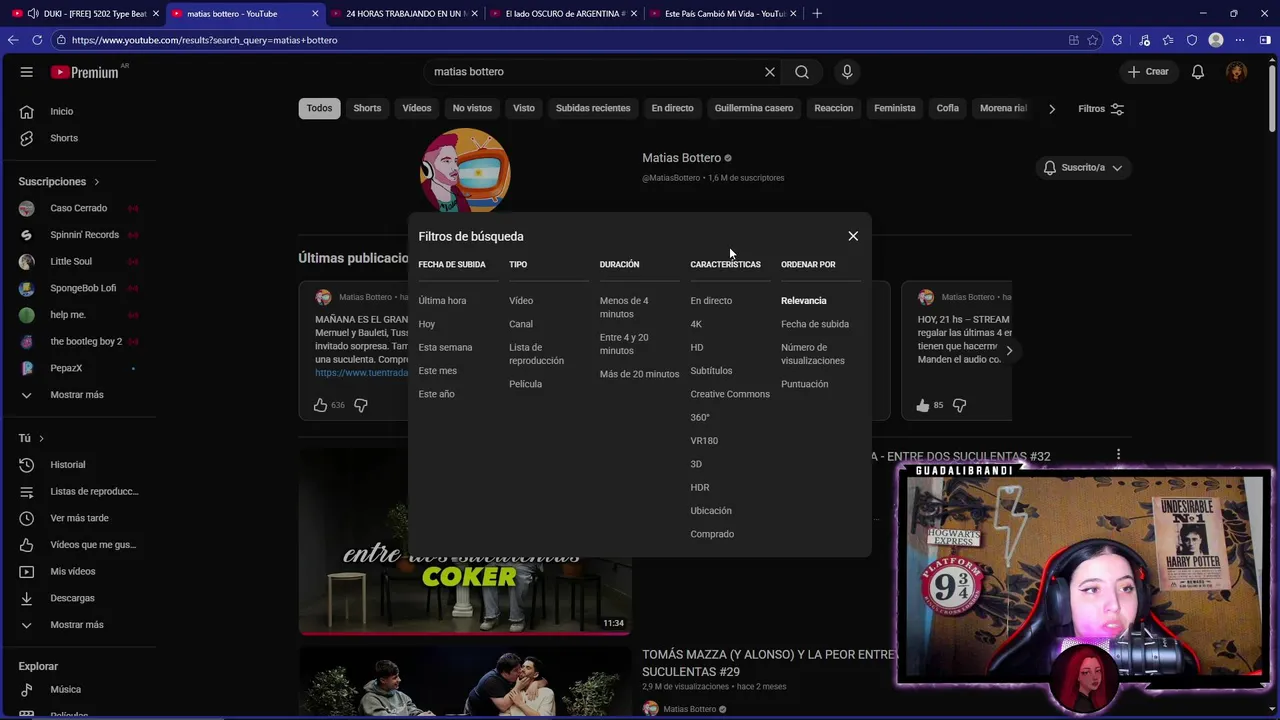Image resolution: width=1280 pixels, height=720 pixels.
Task: Show next posts with carousel arrow
Action: point(1009,351)
